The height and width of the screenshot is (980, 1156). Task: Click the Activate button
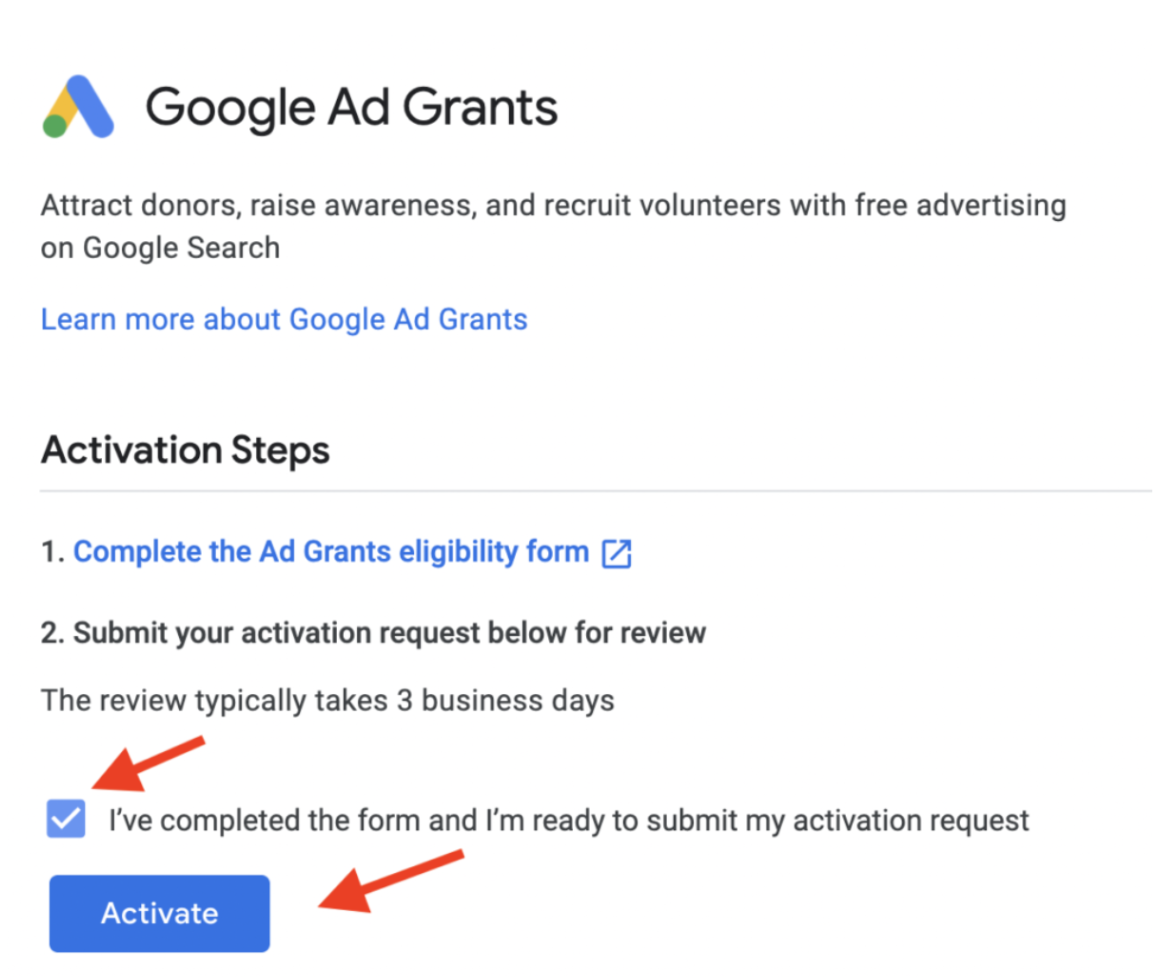tap(159, 913)
